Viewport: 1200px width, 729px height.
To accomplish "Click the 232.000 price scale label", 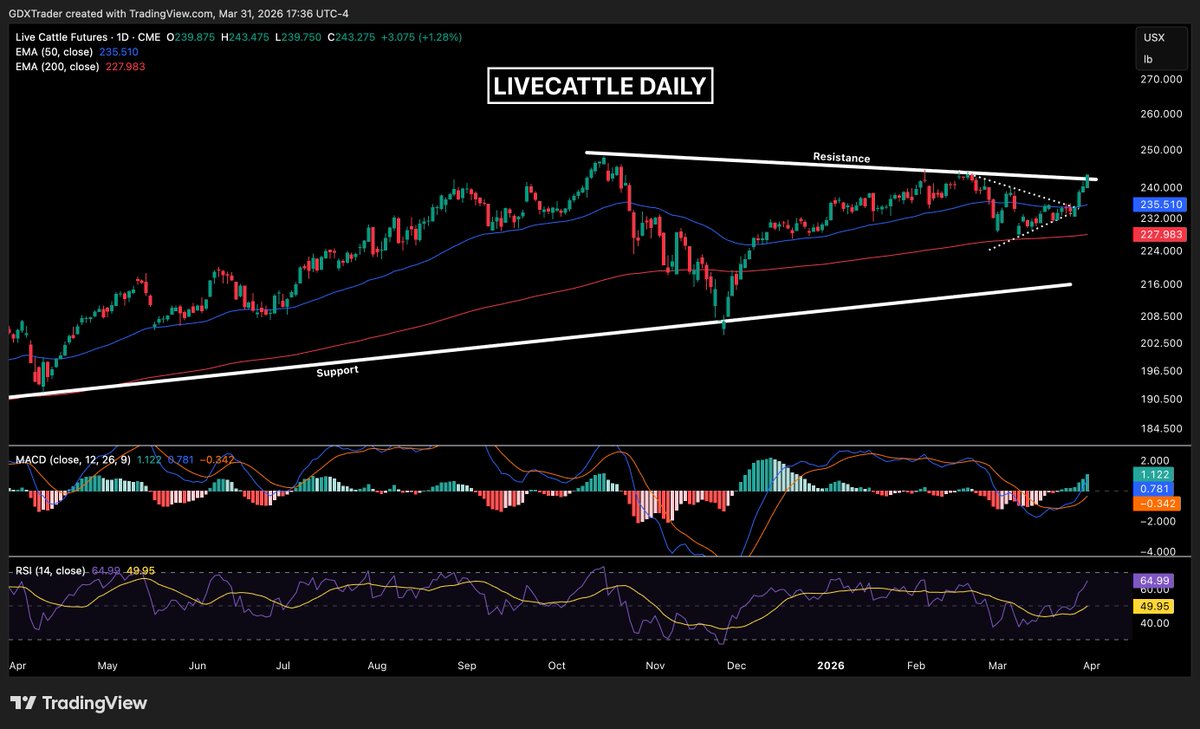I will (1160, 218).
